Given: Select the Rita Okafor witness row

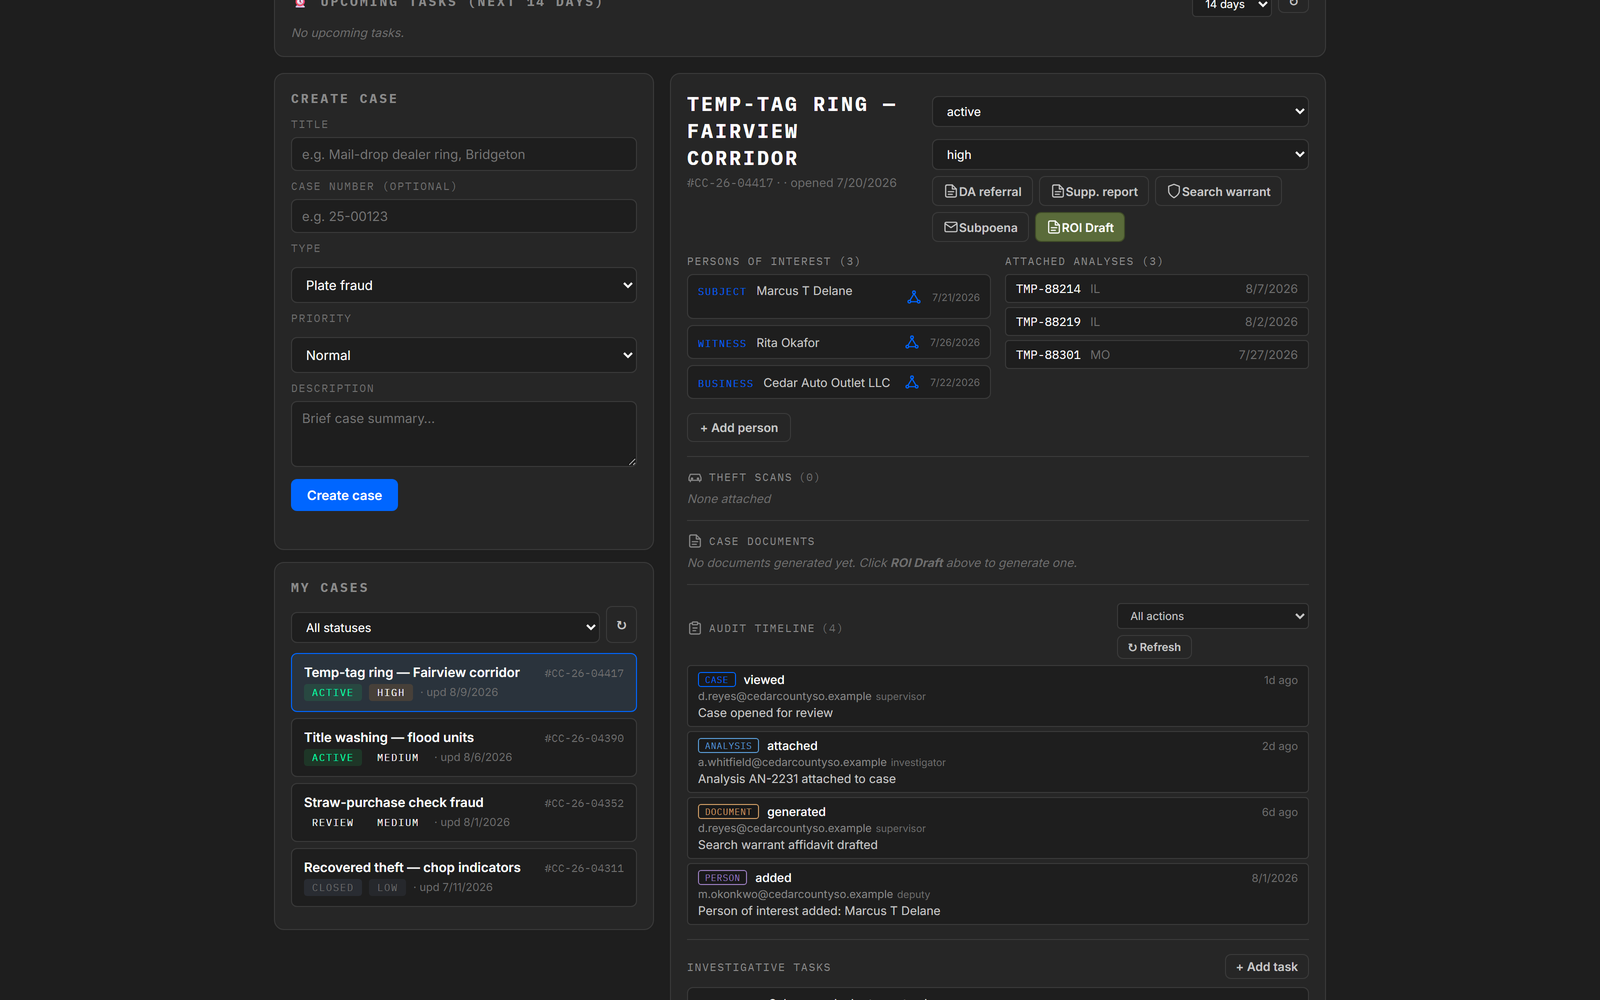Looking at the screenshot, I should [839, 342].
